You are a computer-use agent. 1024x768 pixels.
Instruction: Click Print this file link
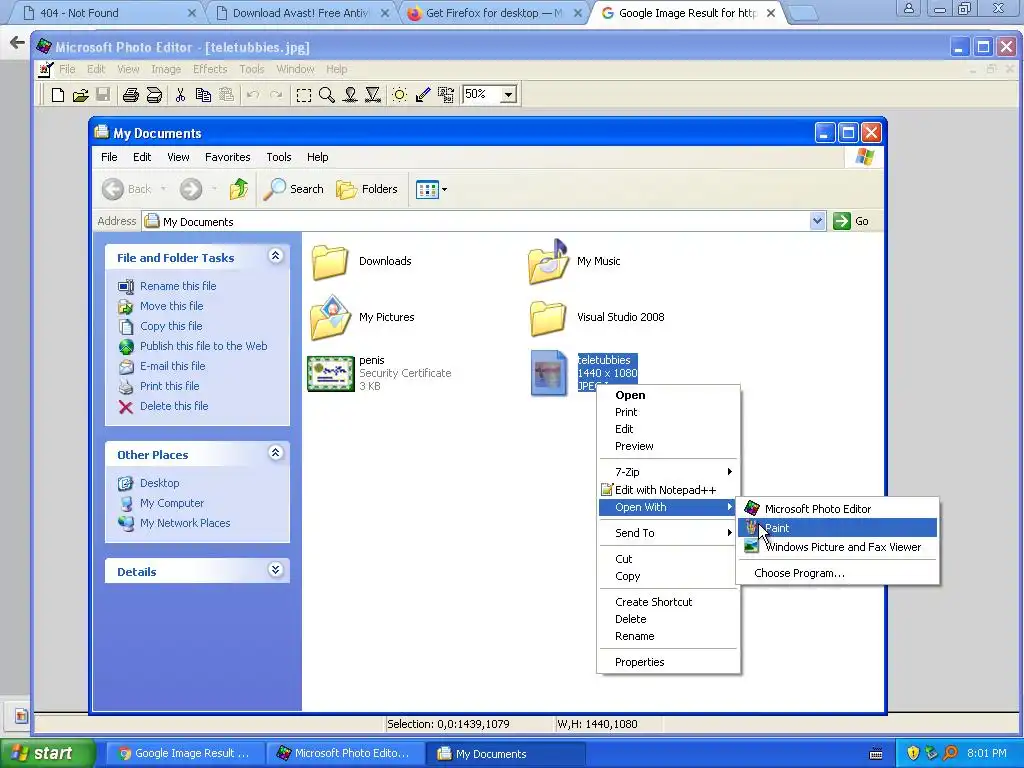[169, 386]
